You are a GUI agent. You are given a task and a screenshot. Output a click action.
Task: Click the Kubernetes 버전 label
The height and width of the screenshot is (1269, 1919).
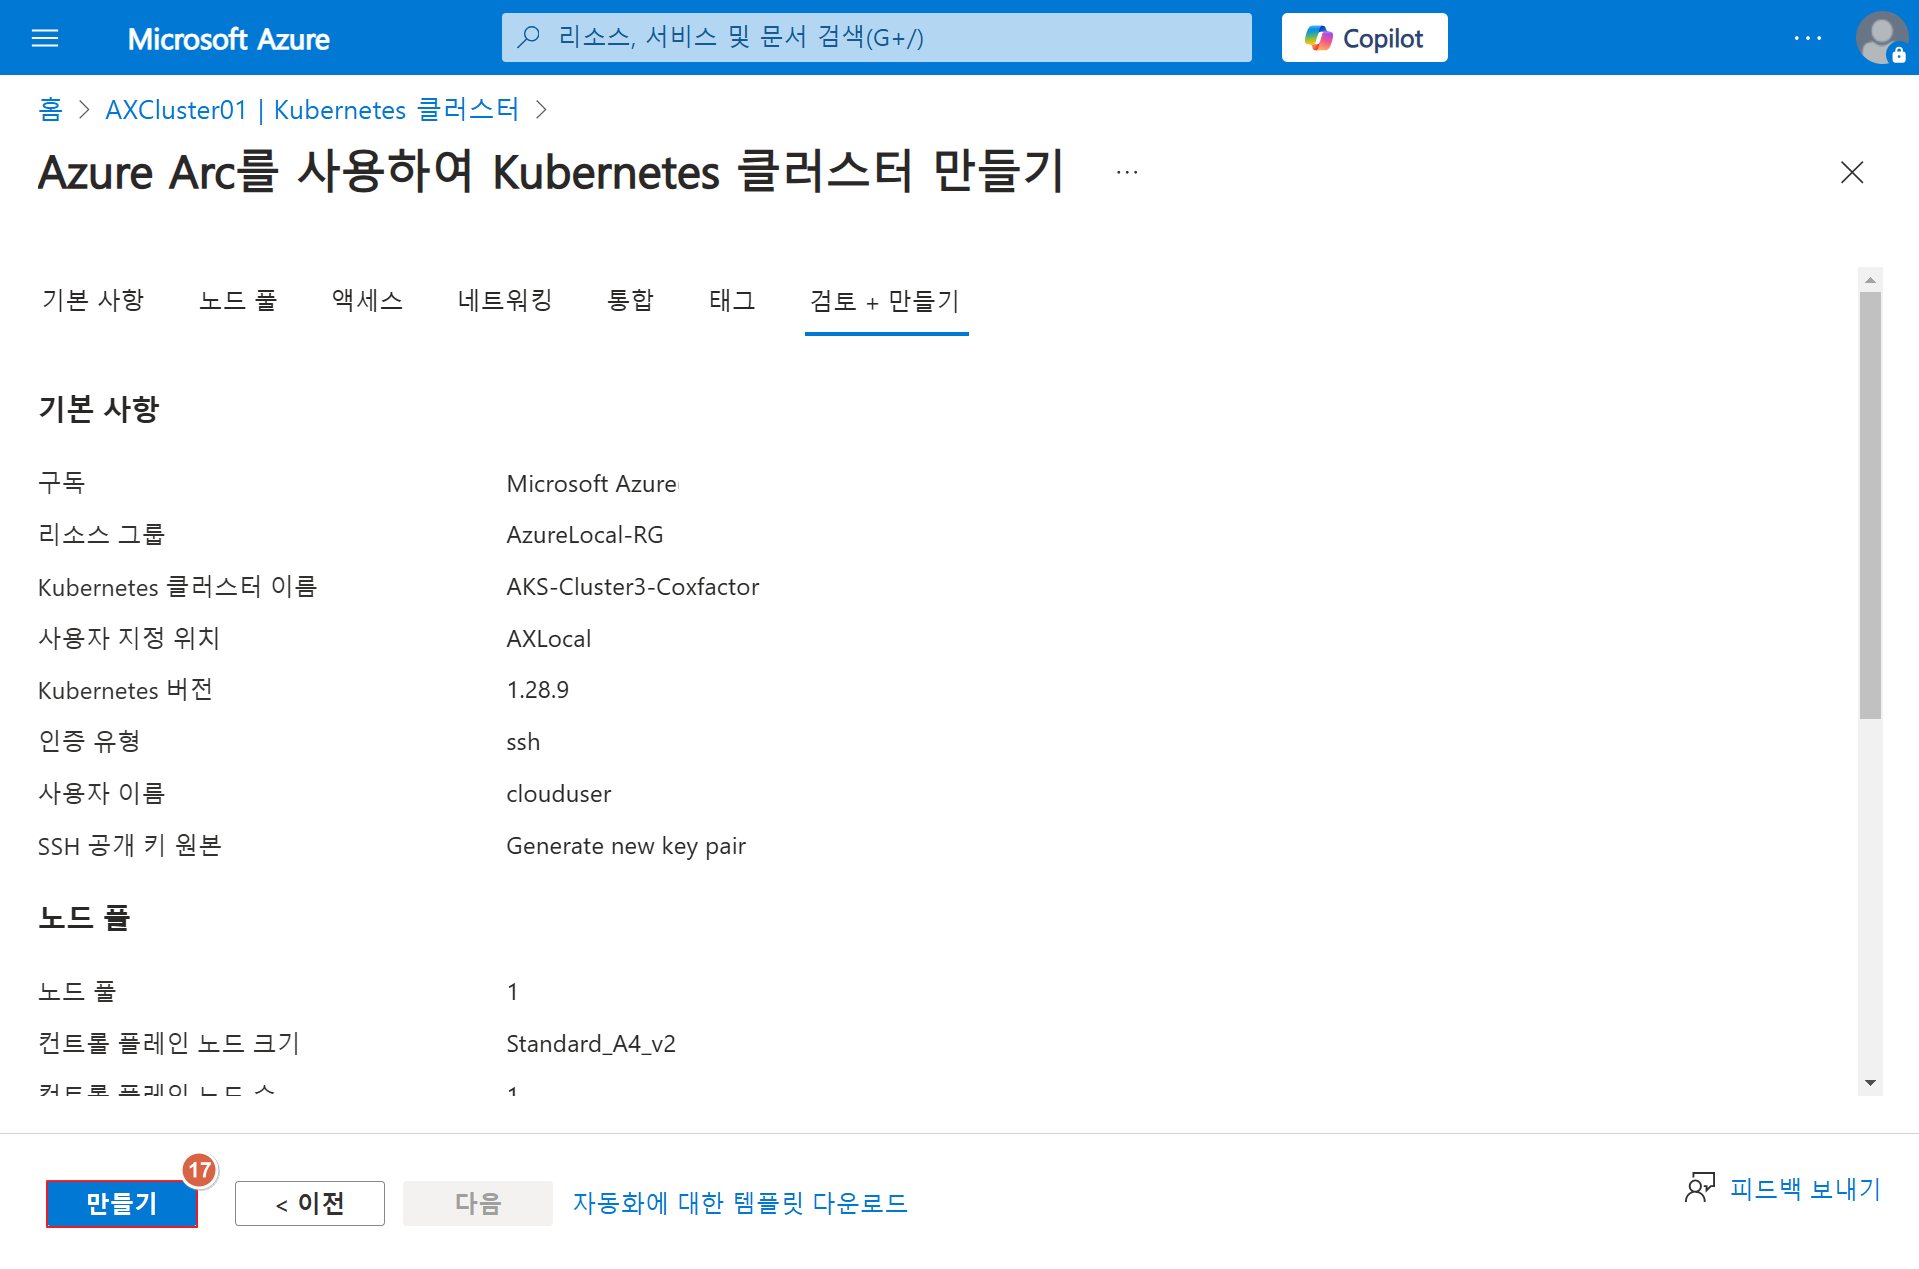[x=125, y=690]
